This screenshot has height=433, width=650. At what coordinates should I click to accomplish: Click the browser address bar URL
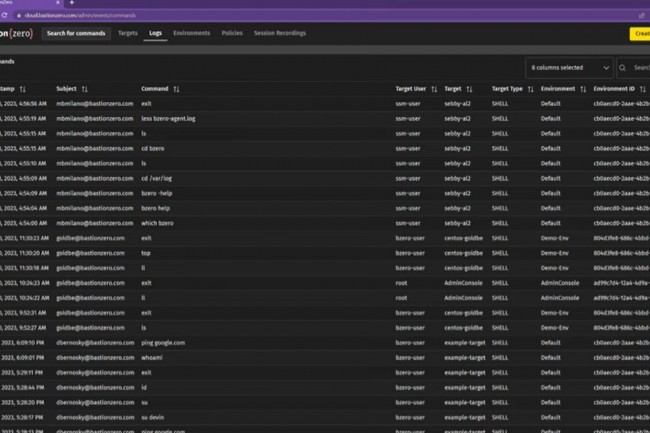tap(80, 15)
